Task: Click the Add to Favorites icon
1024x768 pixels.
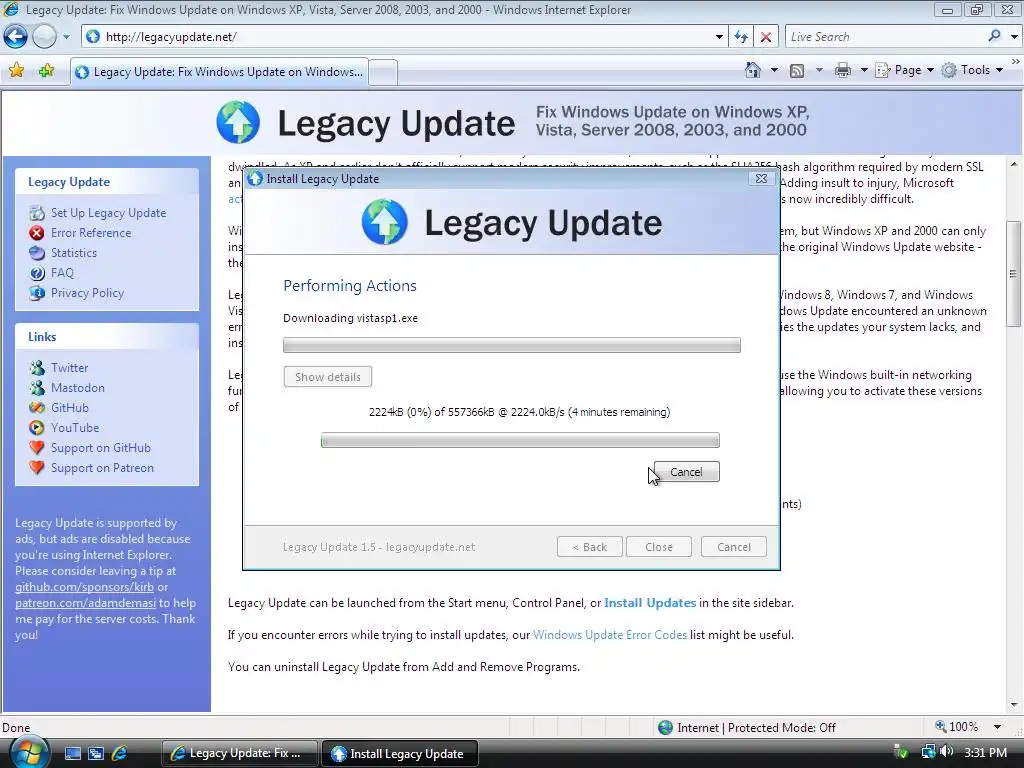Action: pos(47,71)
